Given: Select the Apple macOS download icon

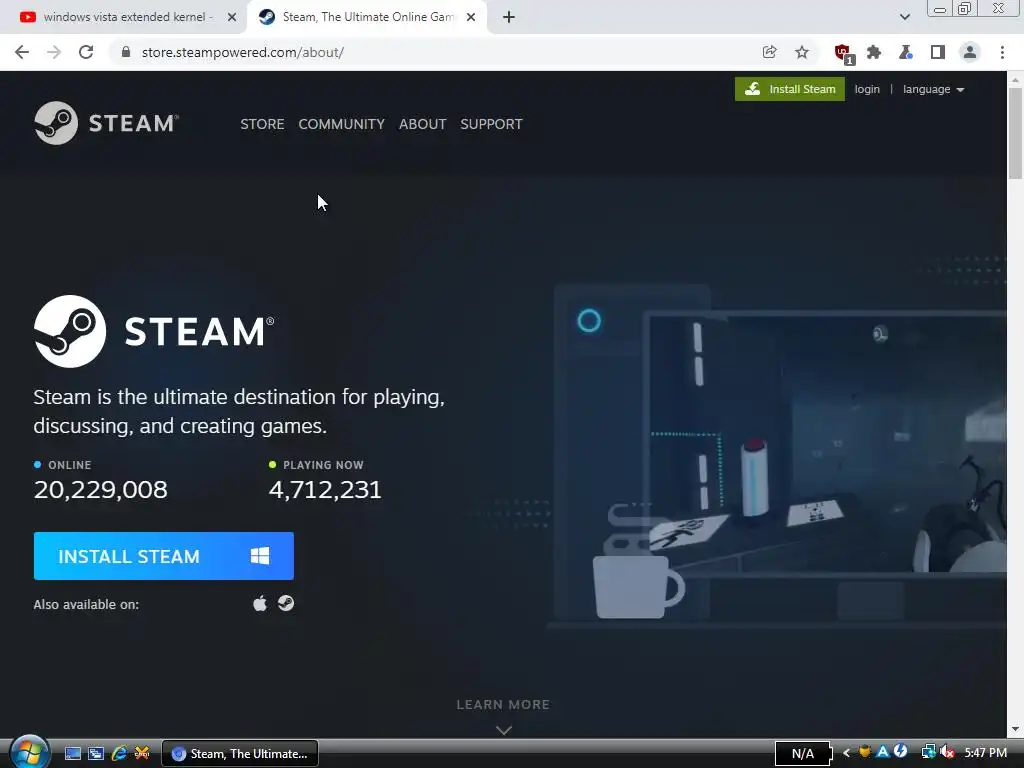Looking at the screenshot, I should tap(260, 603).
